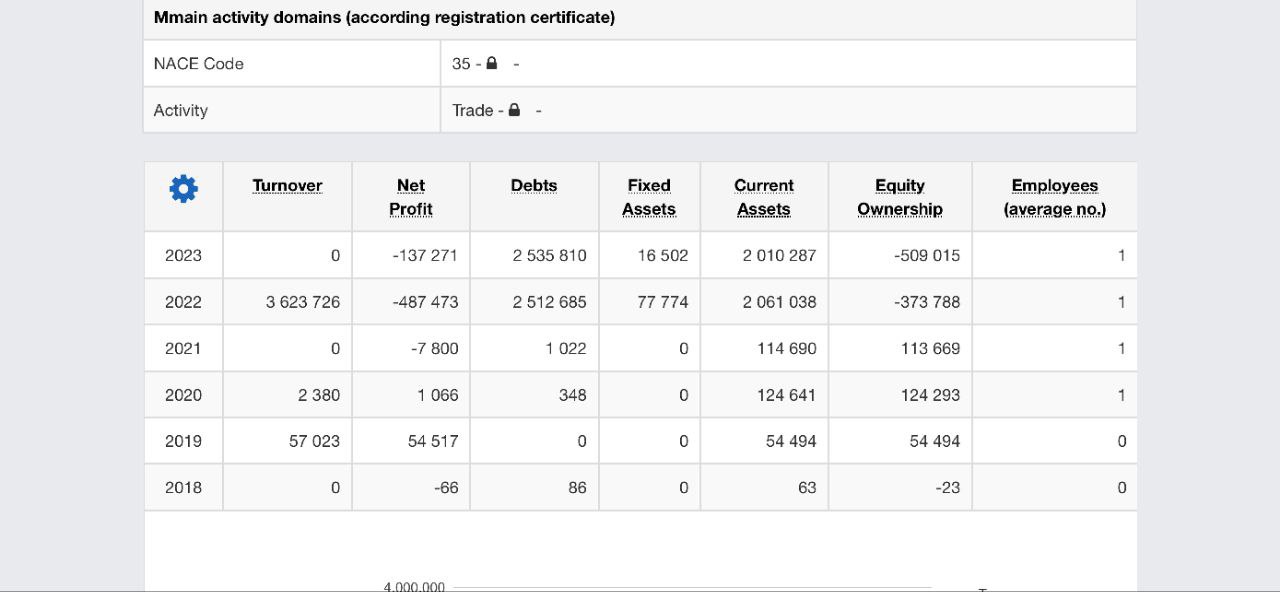Click the 2022 turnover value 3 623 726
Image resolution: width=1280 pixels, height=592 pixels.
tap(303, 302)
